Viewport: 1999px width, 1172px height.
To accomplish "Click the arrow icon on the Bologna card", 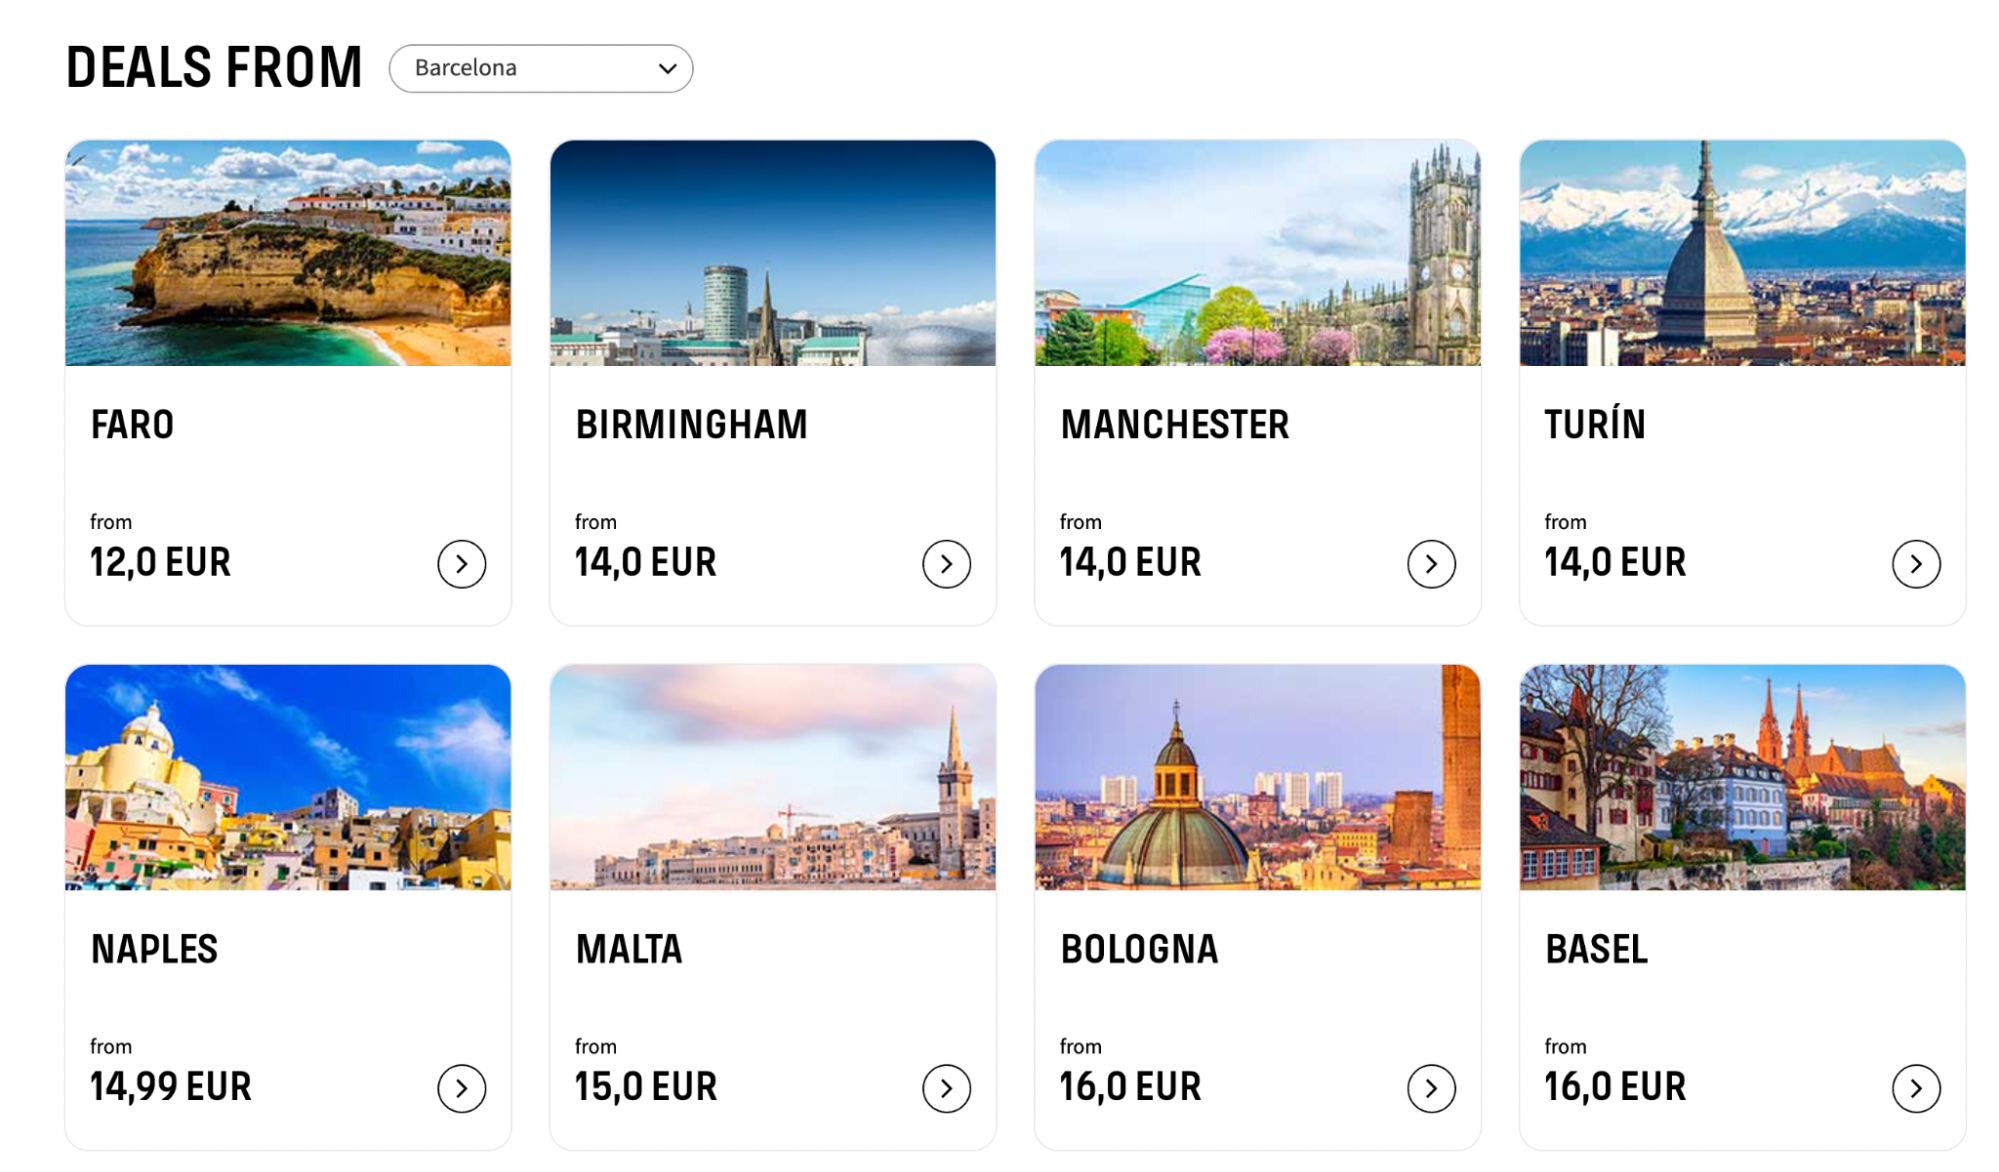I will 1430,1087.
